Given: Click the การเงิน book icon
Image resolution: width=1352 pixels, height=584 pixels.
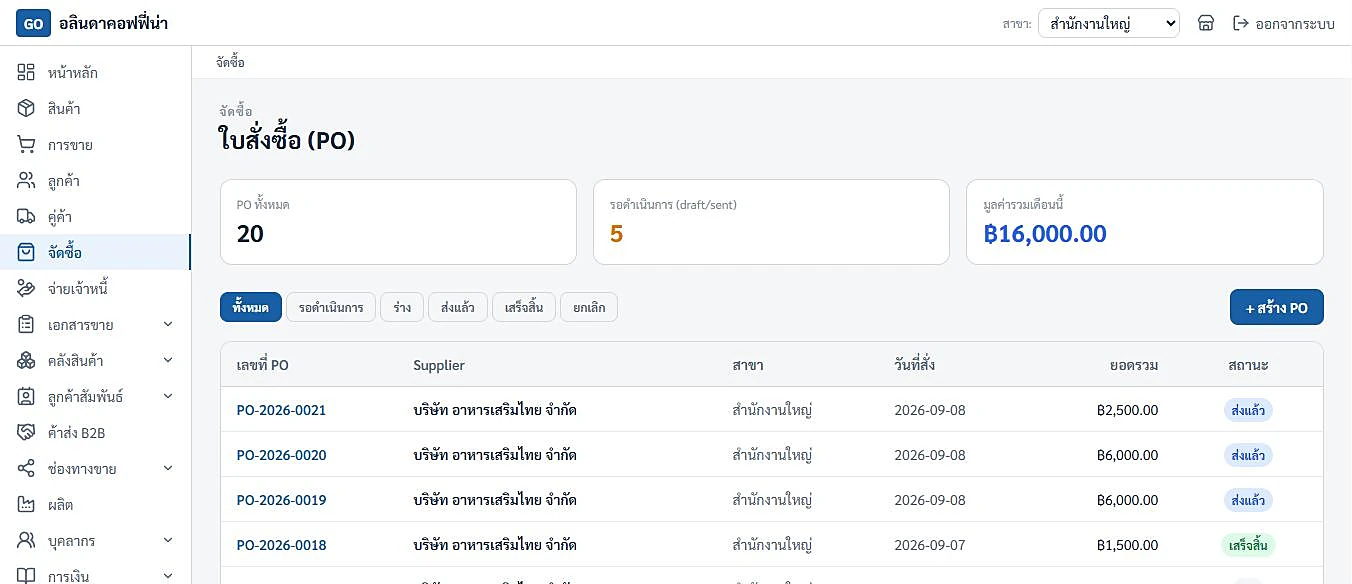Looking at the screenshot, I should [x=27, y=576].
